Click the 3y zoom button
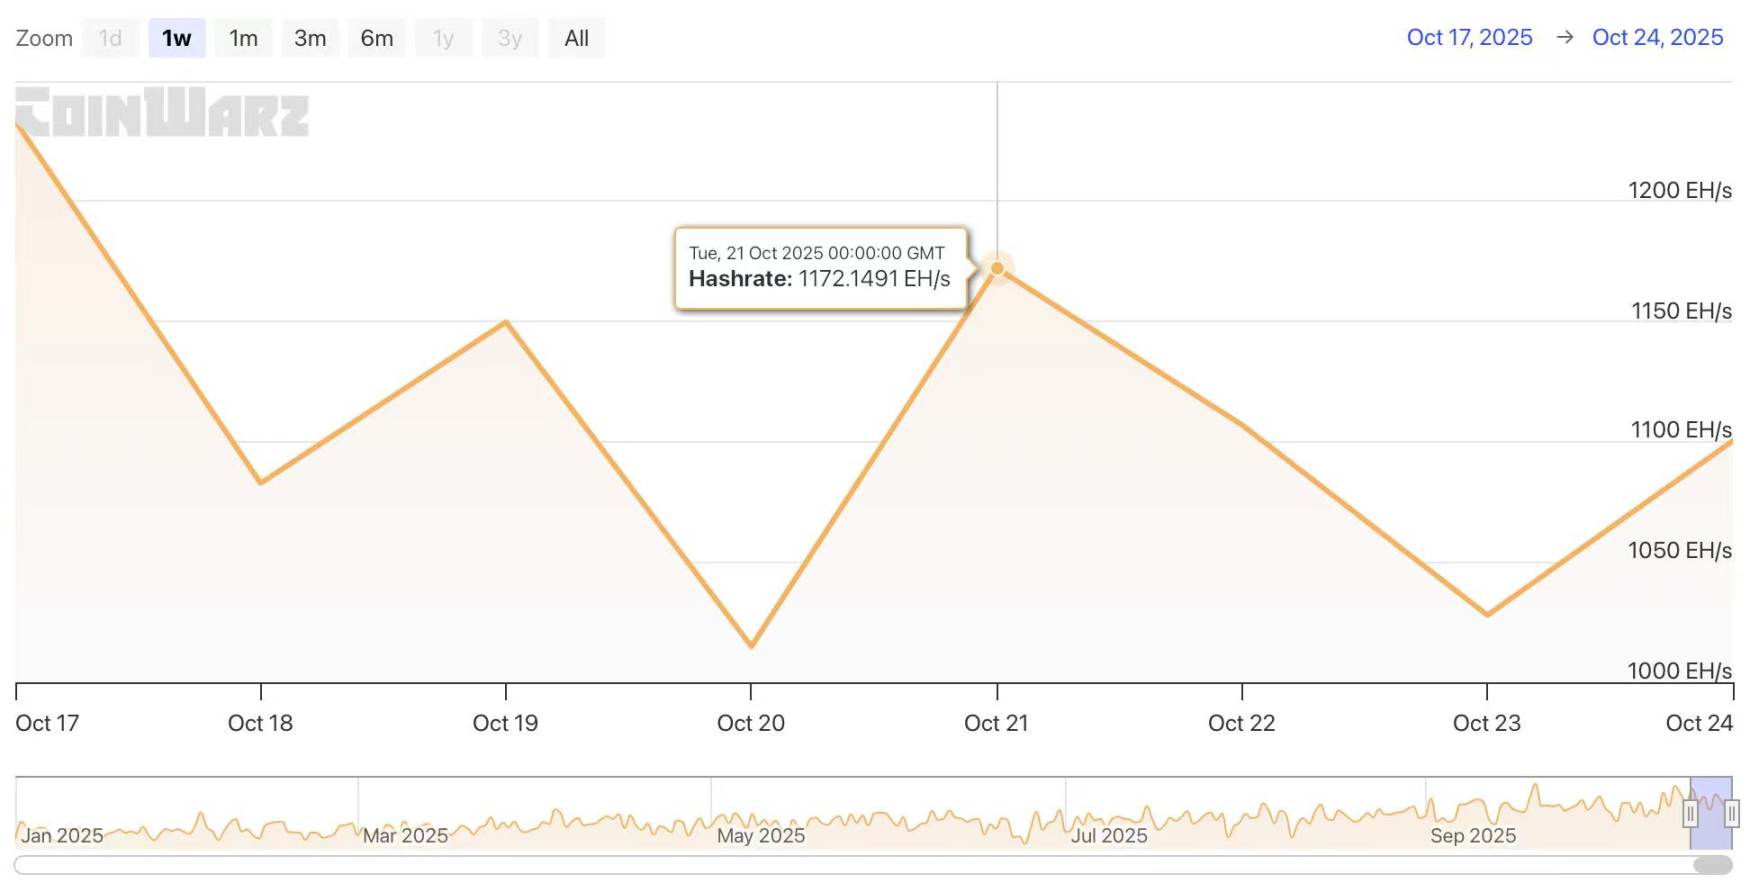 coord(510,38)
